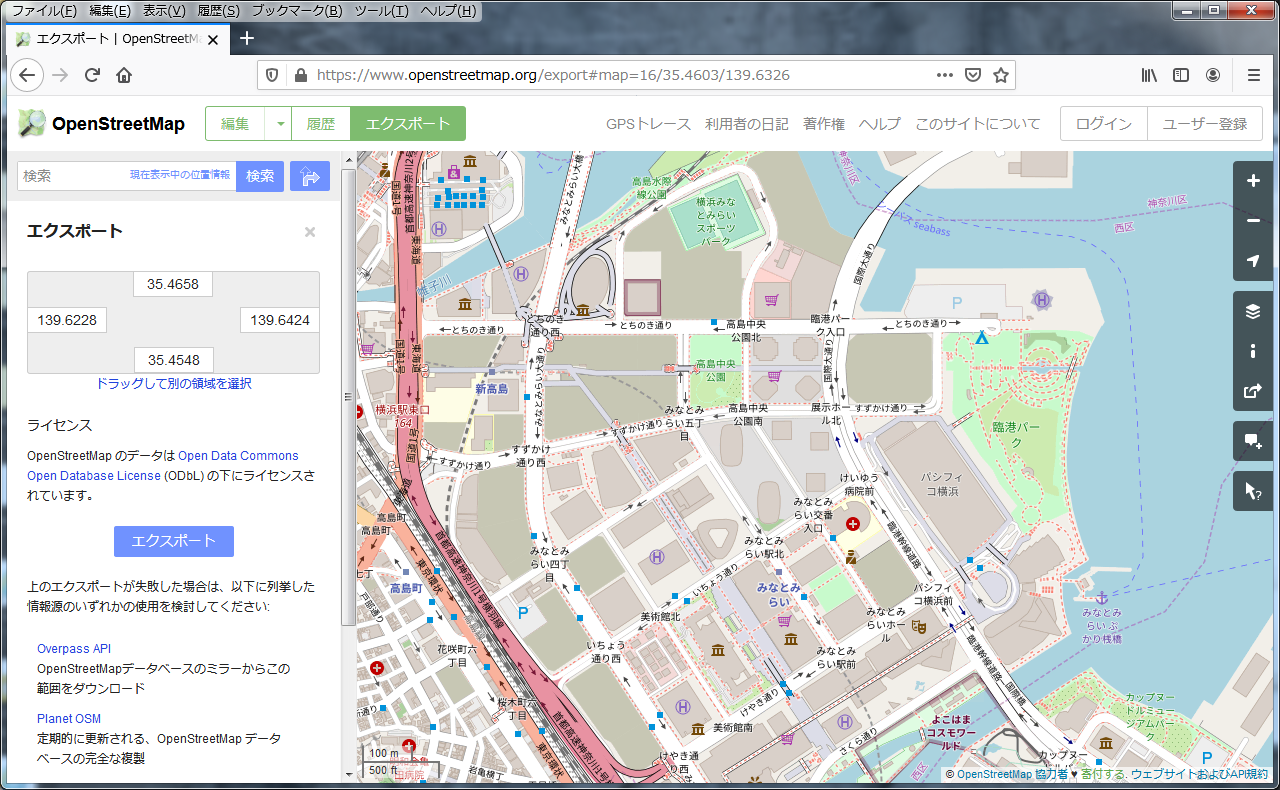This screenshot has width=1280, height=790.
Task: Open the ヘルプ link in OSM header
Action: pyautogui.click(x=880, y=124)
